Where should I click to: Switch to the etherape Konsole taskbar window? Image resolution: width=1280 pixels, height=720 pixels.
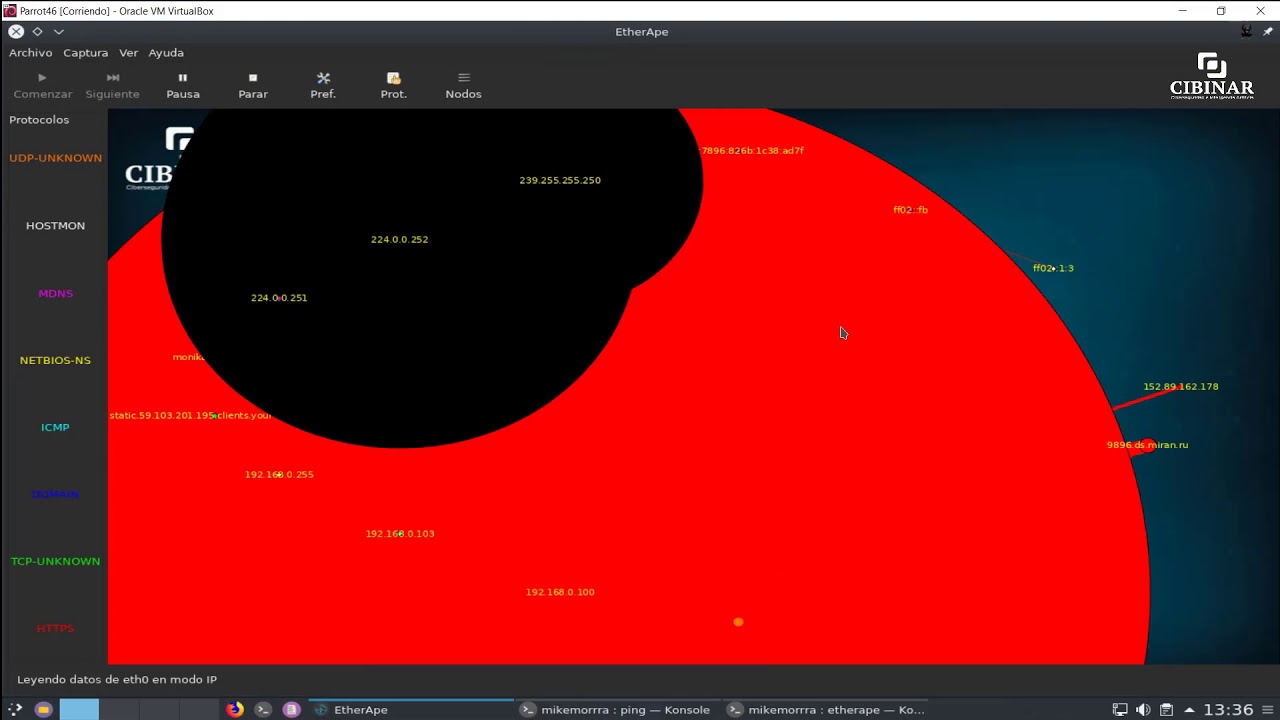point(825,710)
